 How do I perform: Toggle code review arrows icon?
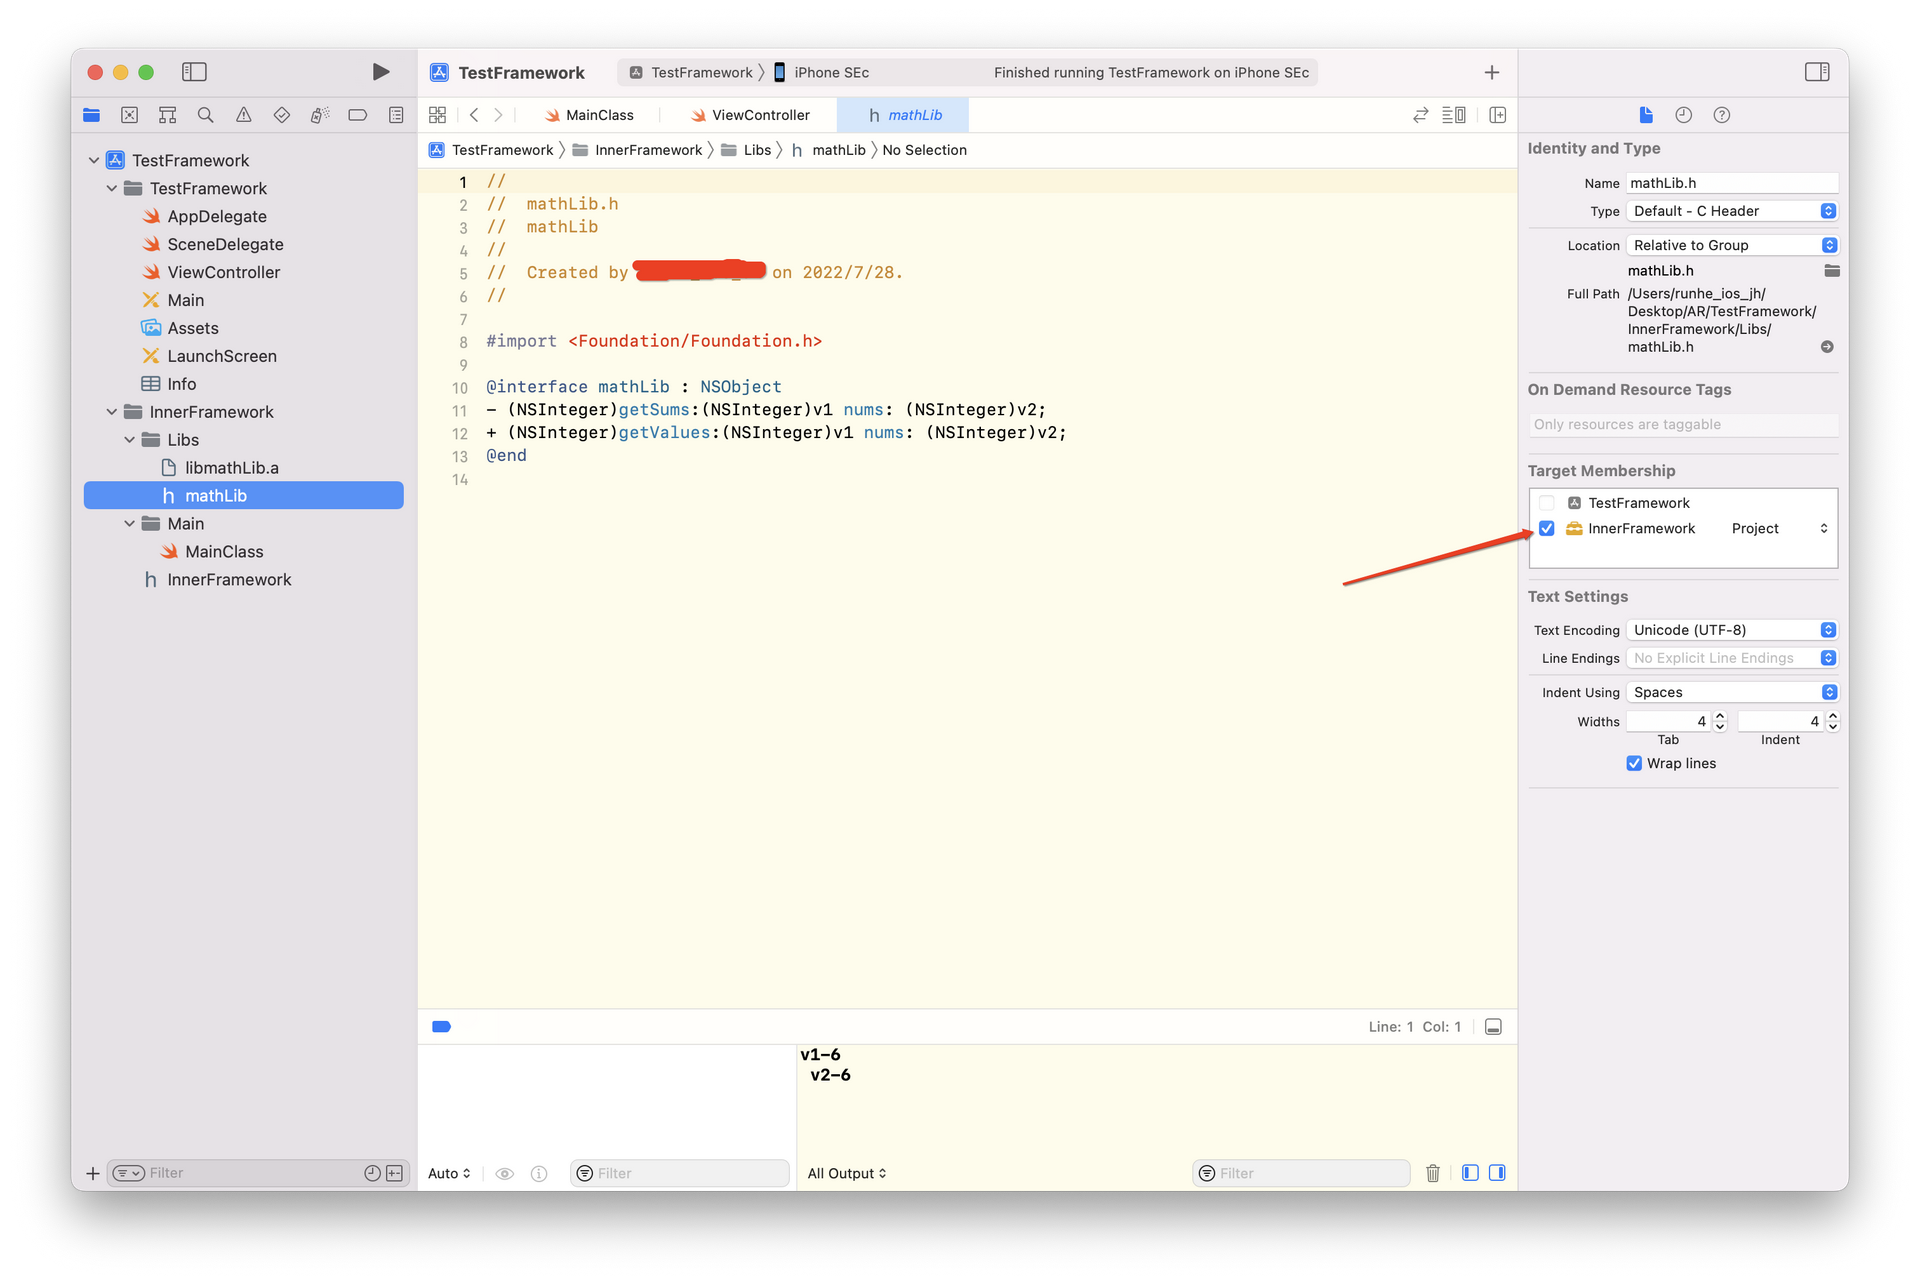[1420, 115]
